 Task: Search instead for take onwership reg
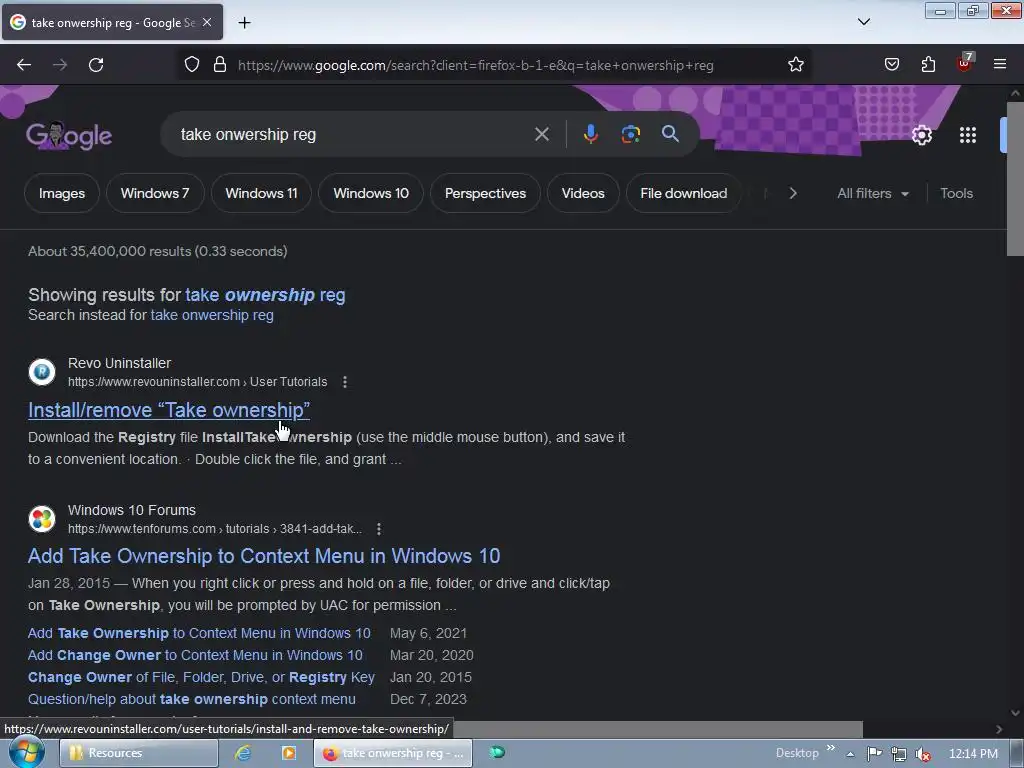(x=212, y=315)
